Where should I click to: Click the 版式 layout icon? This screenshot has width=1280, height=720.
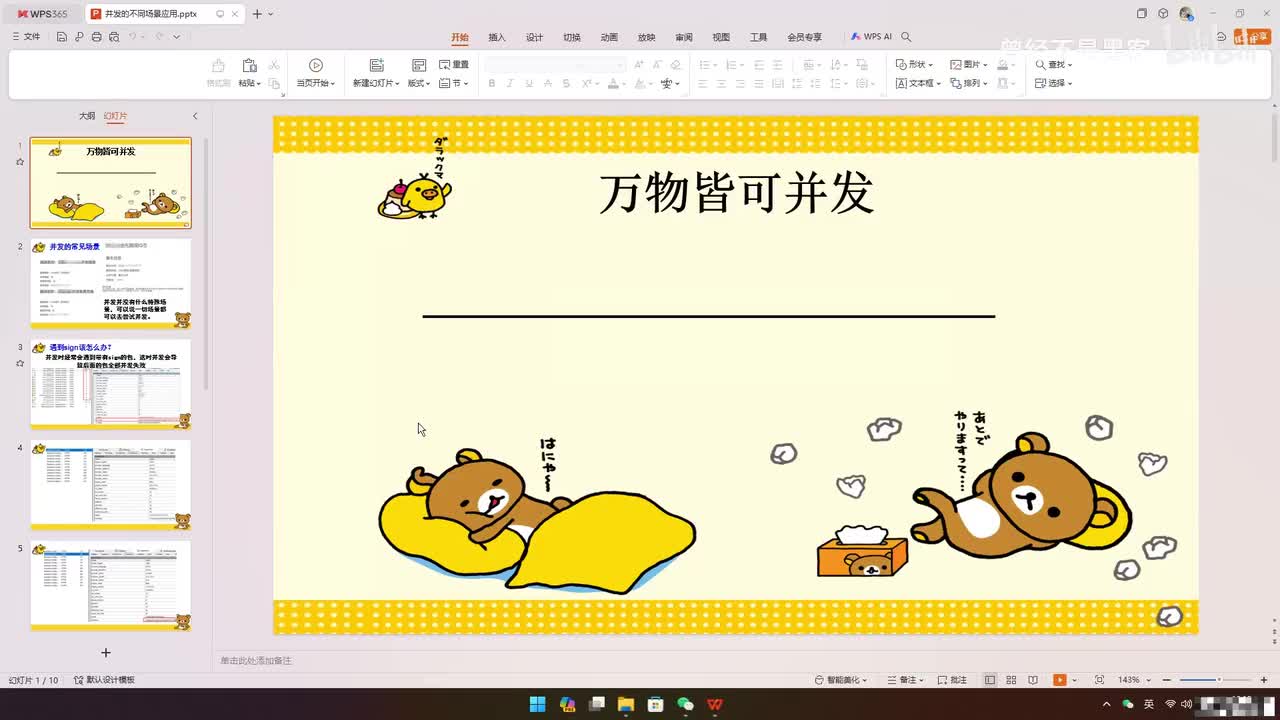pyautogui.click(x=419, y=65)
